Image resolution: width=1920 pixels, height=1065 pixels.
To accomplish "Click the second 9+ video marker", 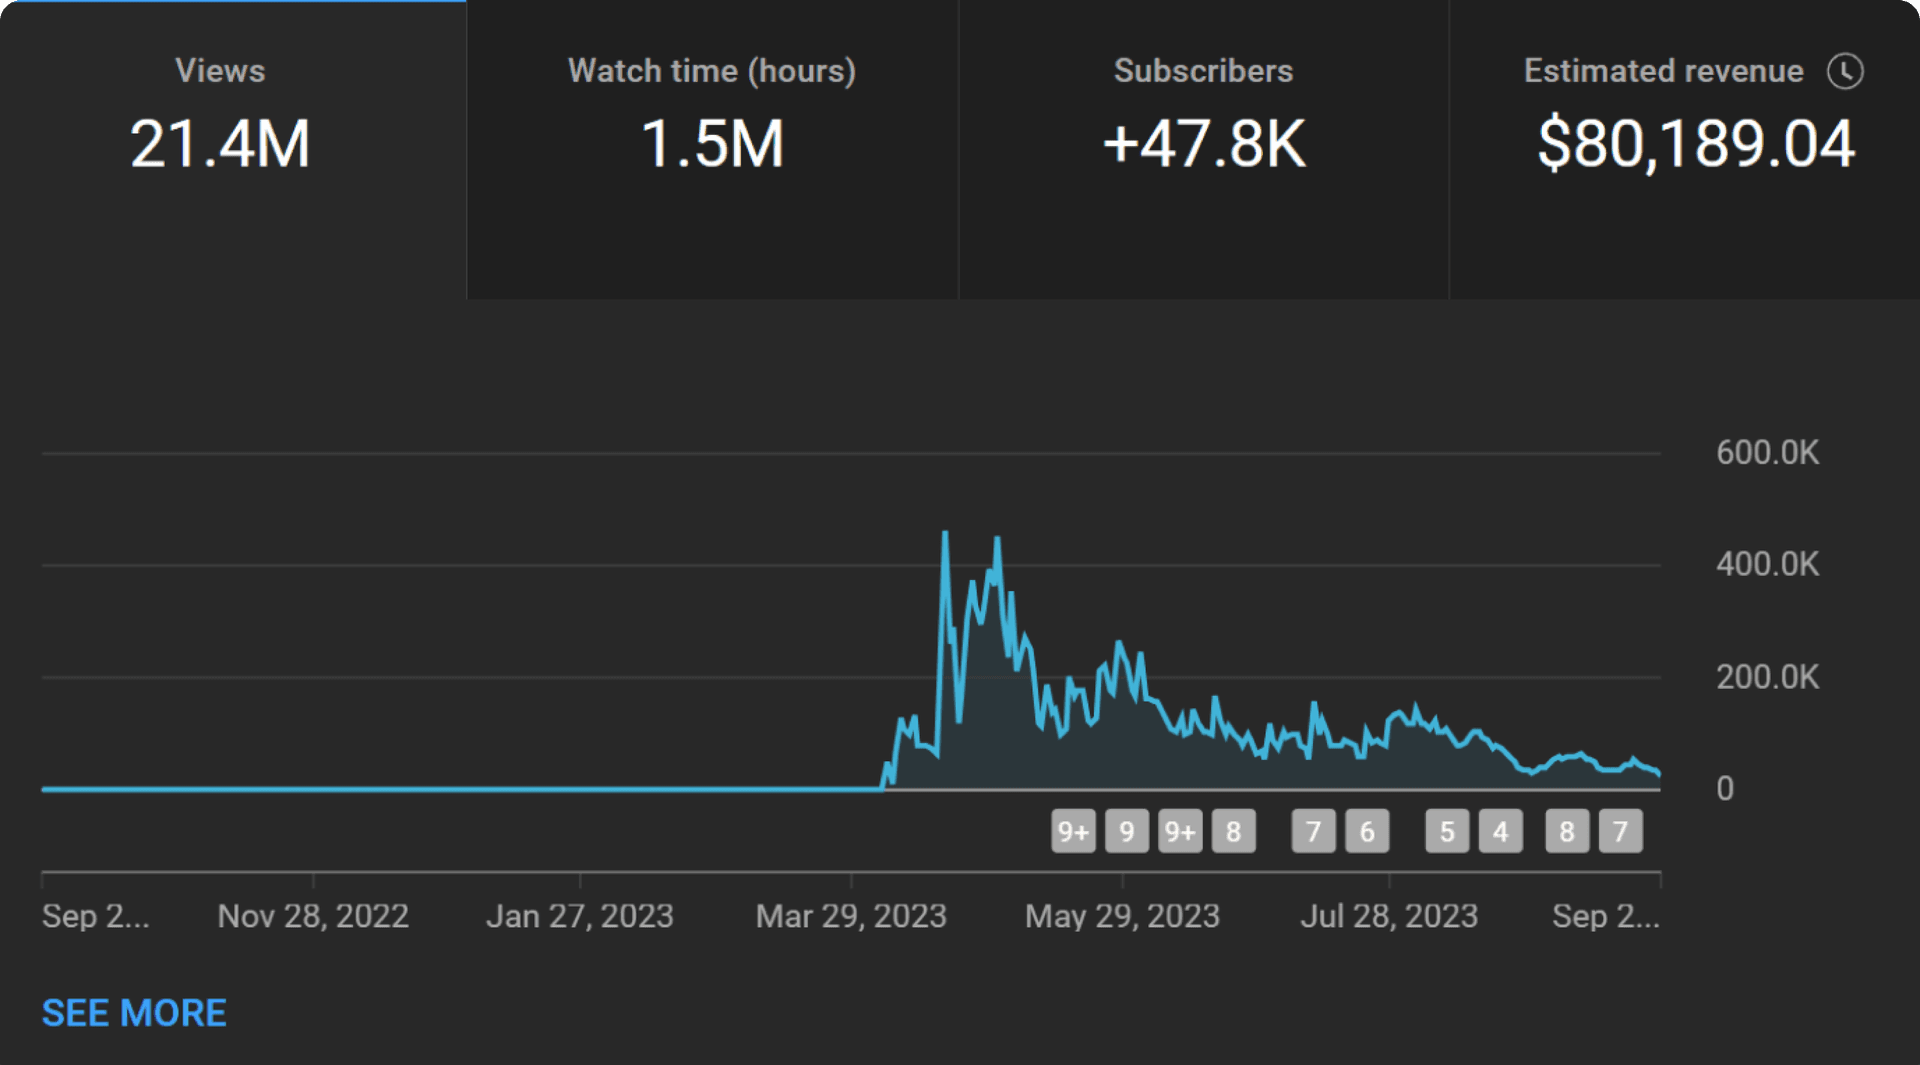I will click(x=1180, y=831).
